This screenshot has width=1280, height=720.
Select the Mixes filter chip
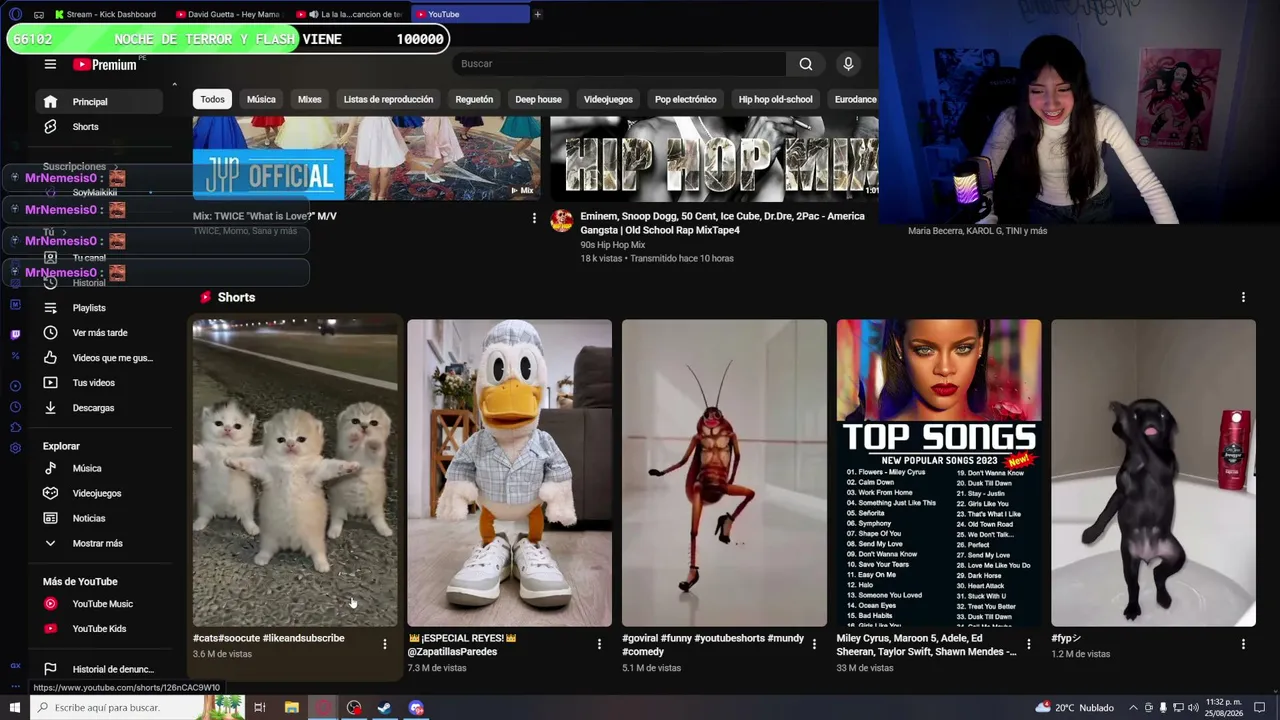310,99
